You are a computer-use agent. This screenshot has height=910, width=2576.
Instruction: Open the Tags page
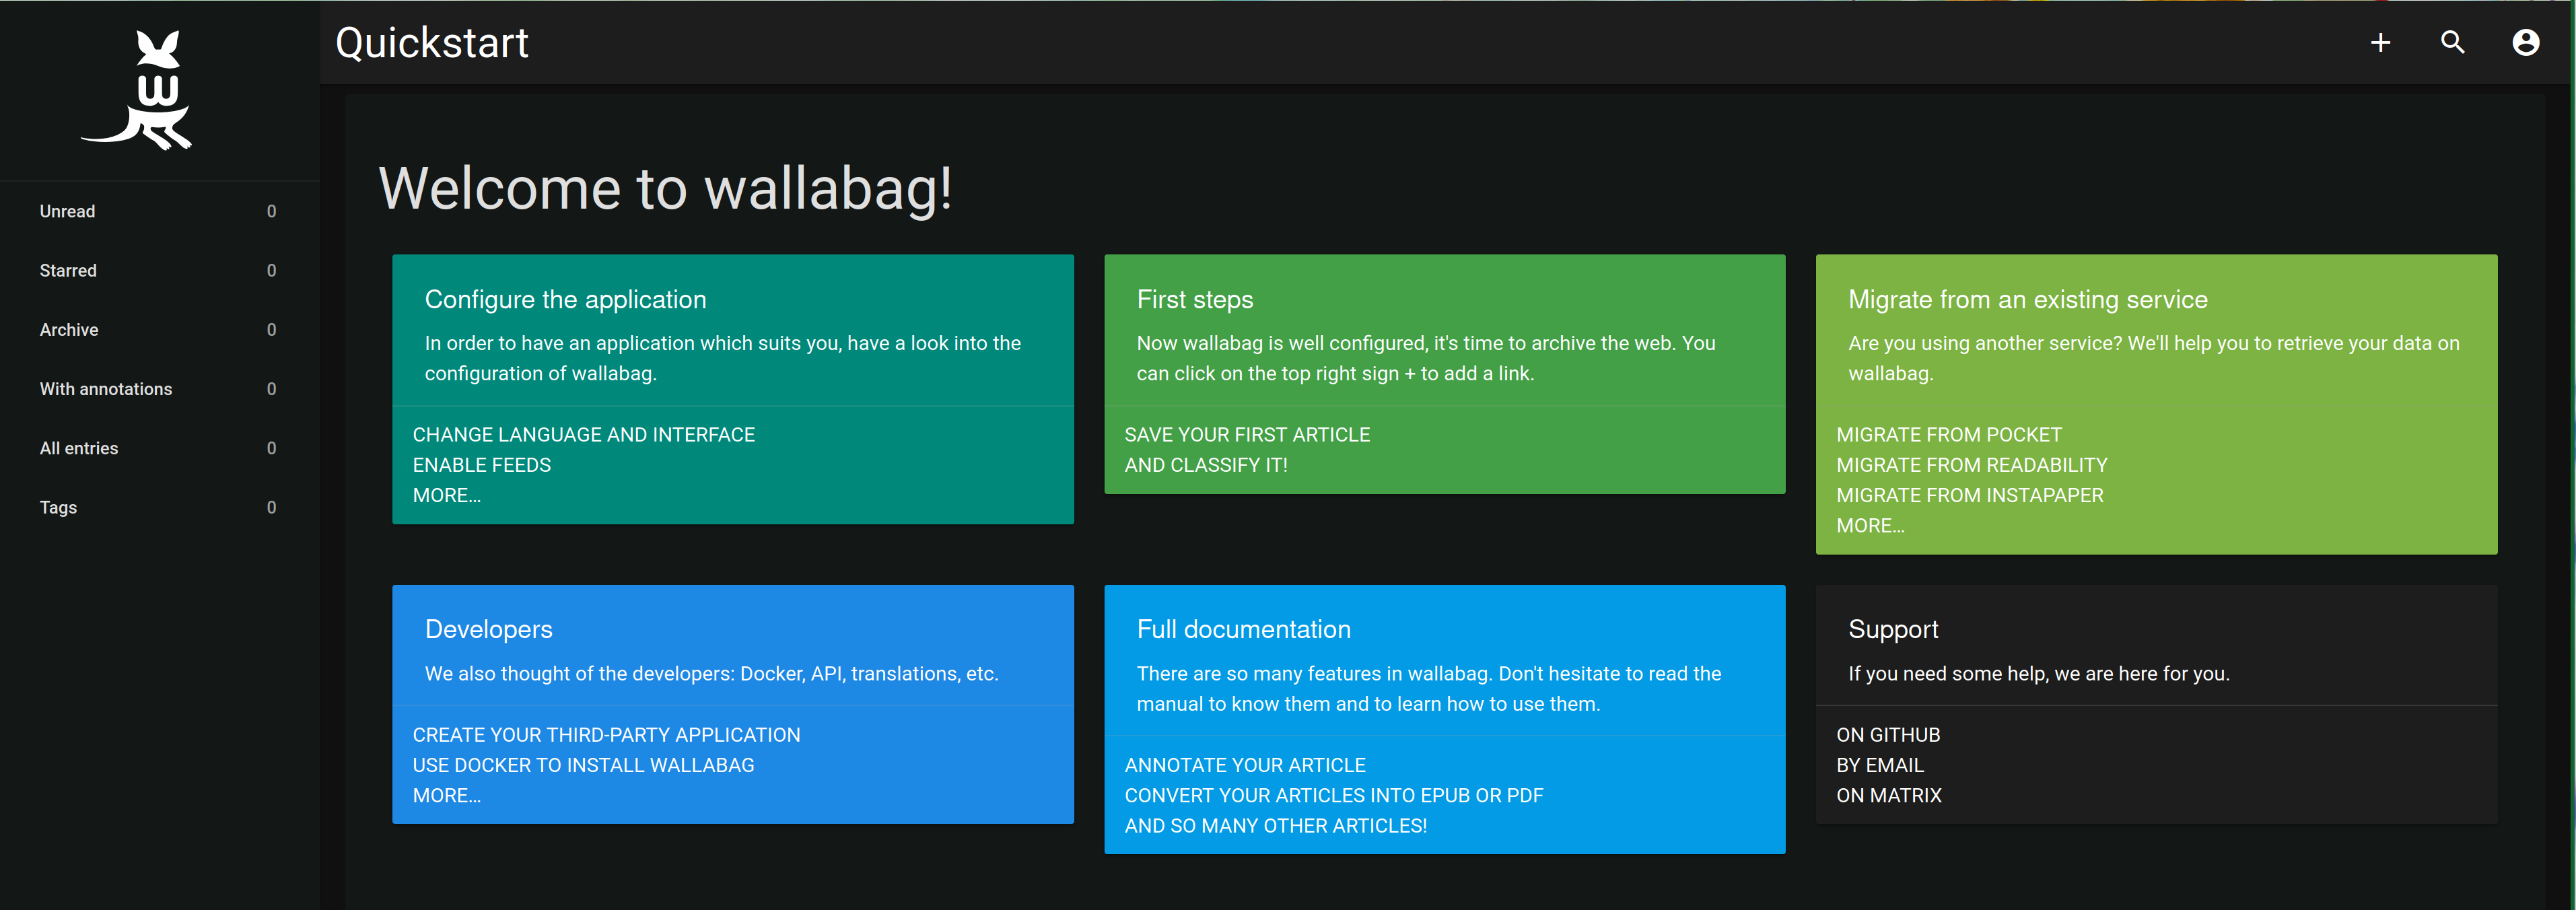pyautogui.click(x=160, y=507)
